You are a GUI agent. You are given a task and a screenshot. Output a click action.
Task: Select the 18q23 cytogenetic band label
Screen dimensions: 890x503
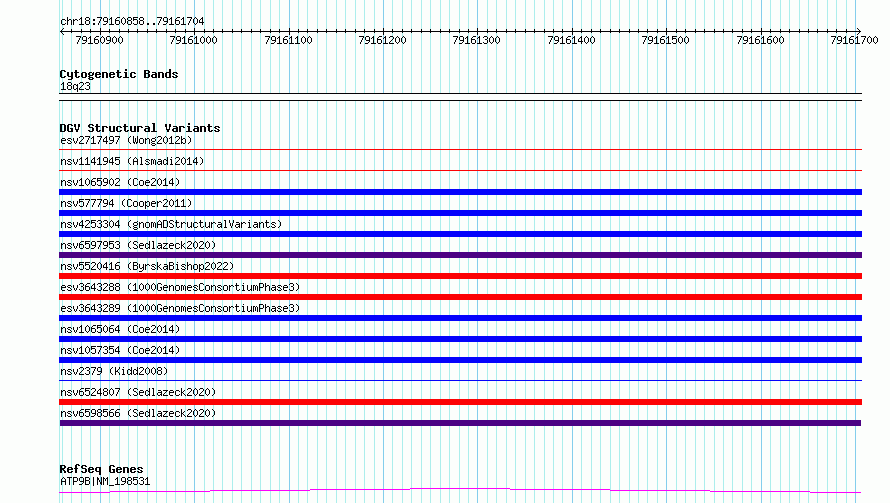(75, 86)
